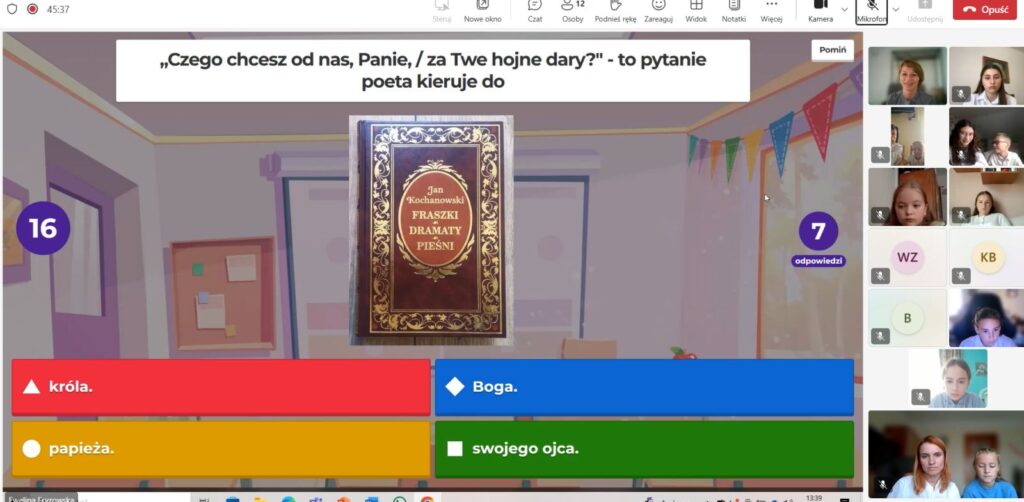Screen dimensions: 1024x502
Task: Choose the blue answer Boga
Action: pos(644,387)
